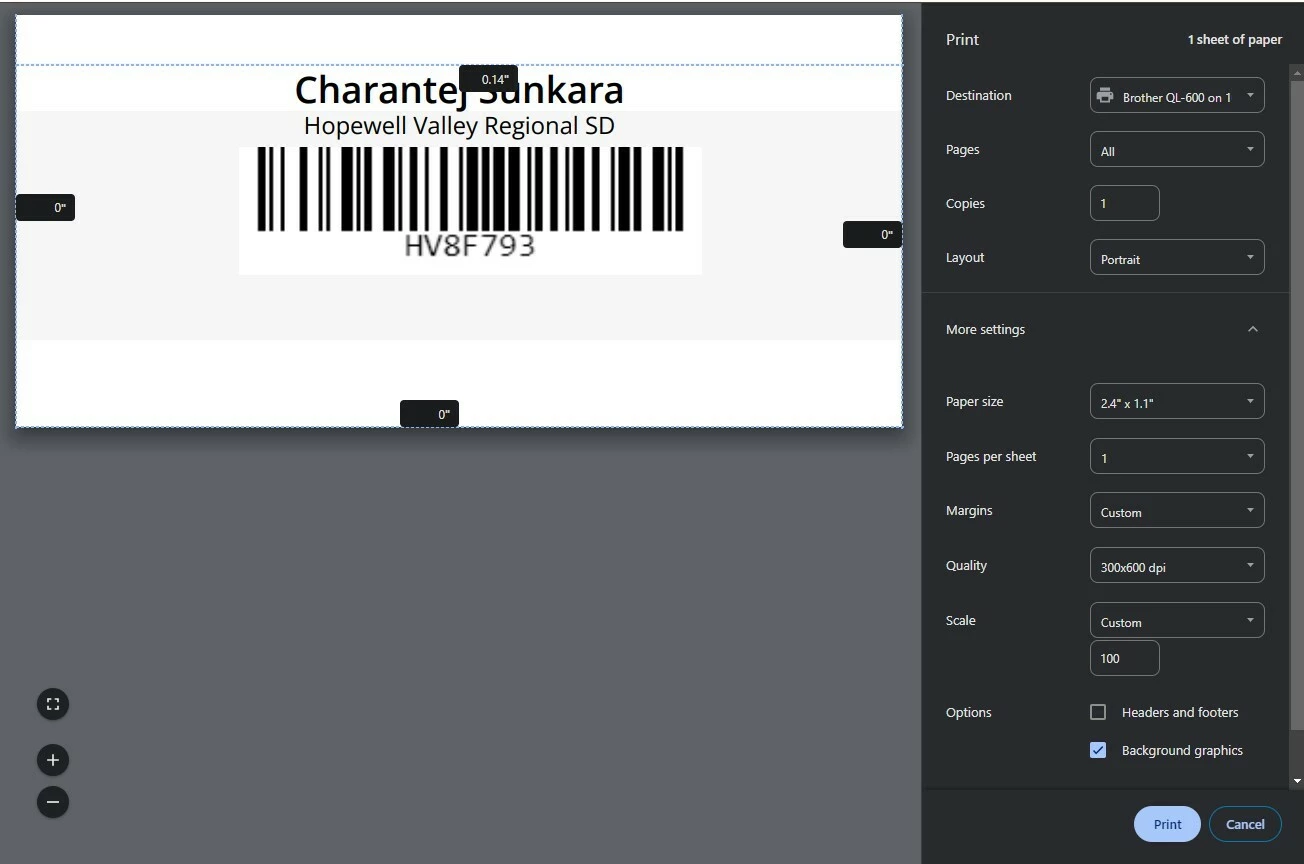Image resolution: width=1304 pixels, height=864 pixels.
Task: Click the 'Hopewell Valley Regional SD' text
Action: [x=459, y=126]
